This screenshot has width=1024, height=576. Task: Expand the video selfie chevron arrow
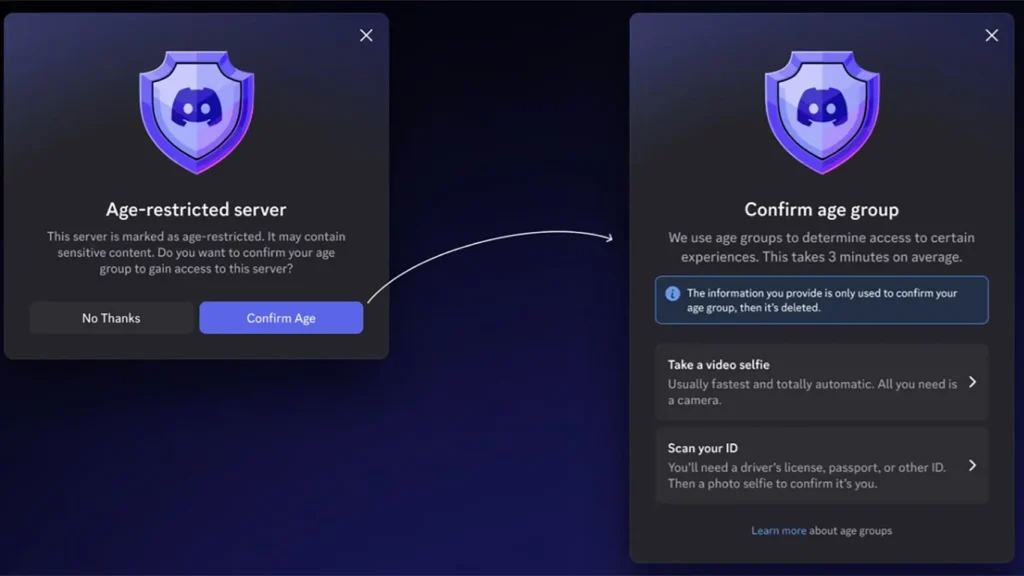(x=972, y=382)
